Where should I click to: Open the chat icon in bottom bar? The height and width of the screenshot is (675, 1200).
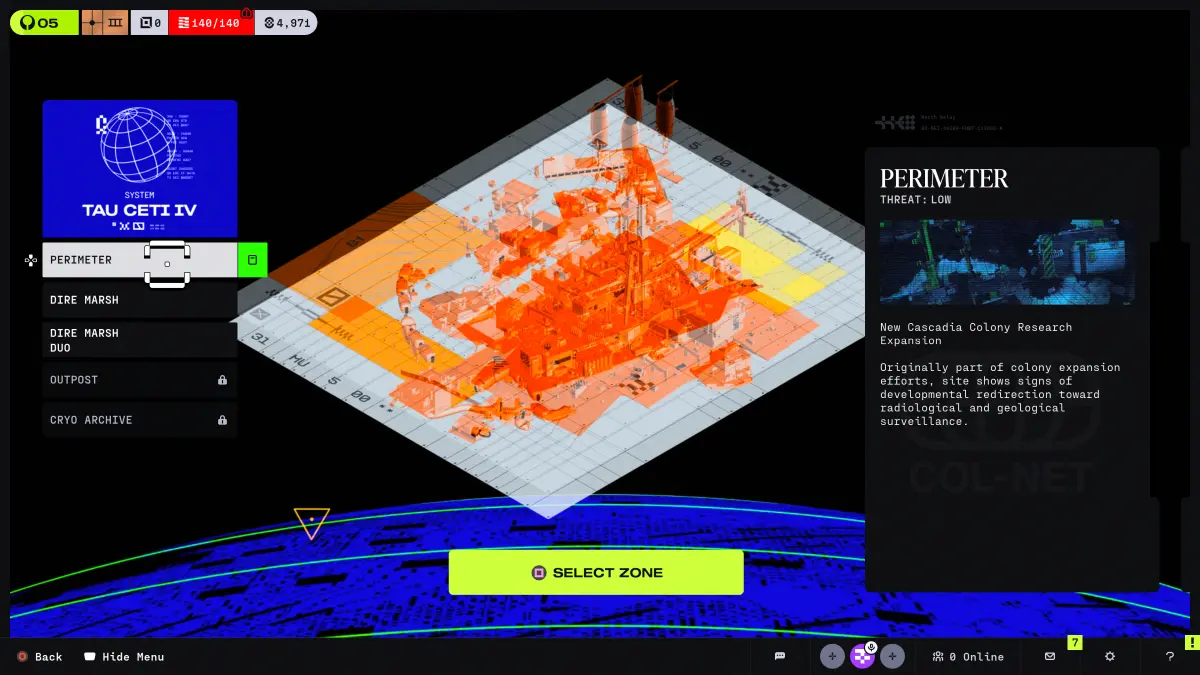pos(780,656)
